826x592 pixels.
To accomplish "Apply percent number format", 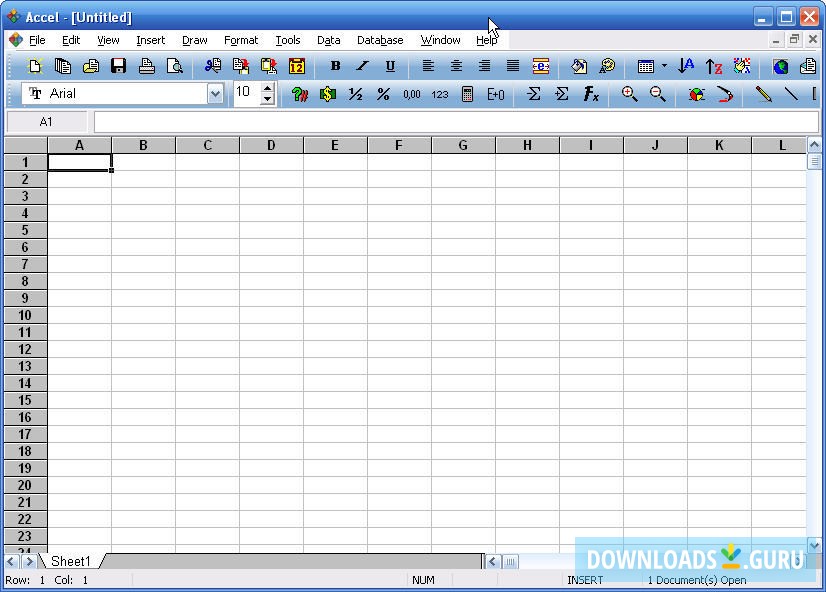I will (x=384, y=94).
